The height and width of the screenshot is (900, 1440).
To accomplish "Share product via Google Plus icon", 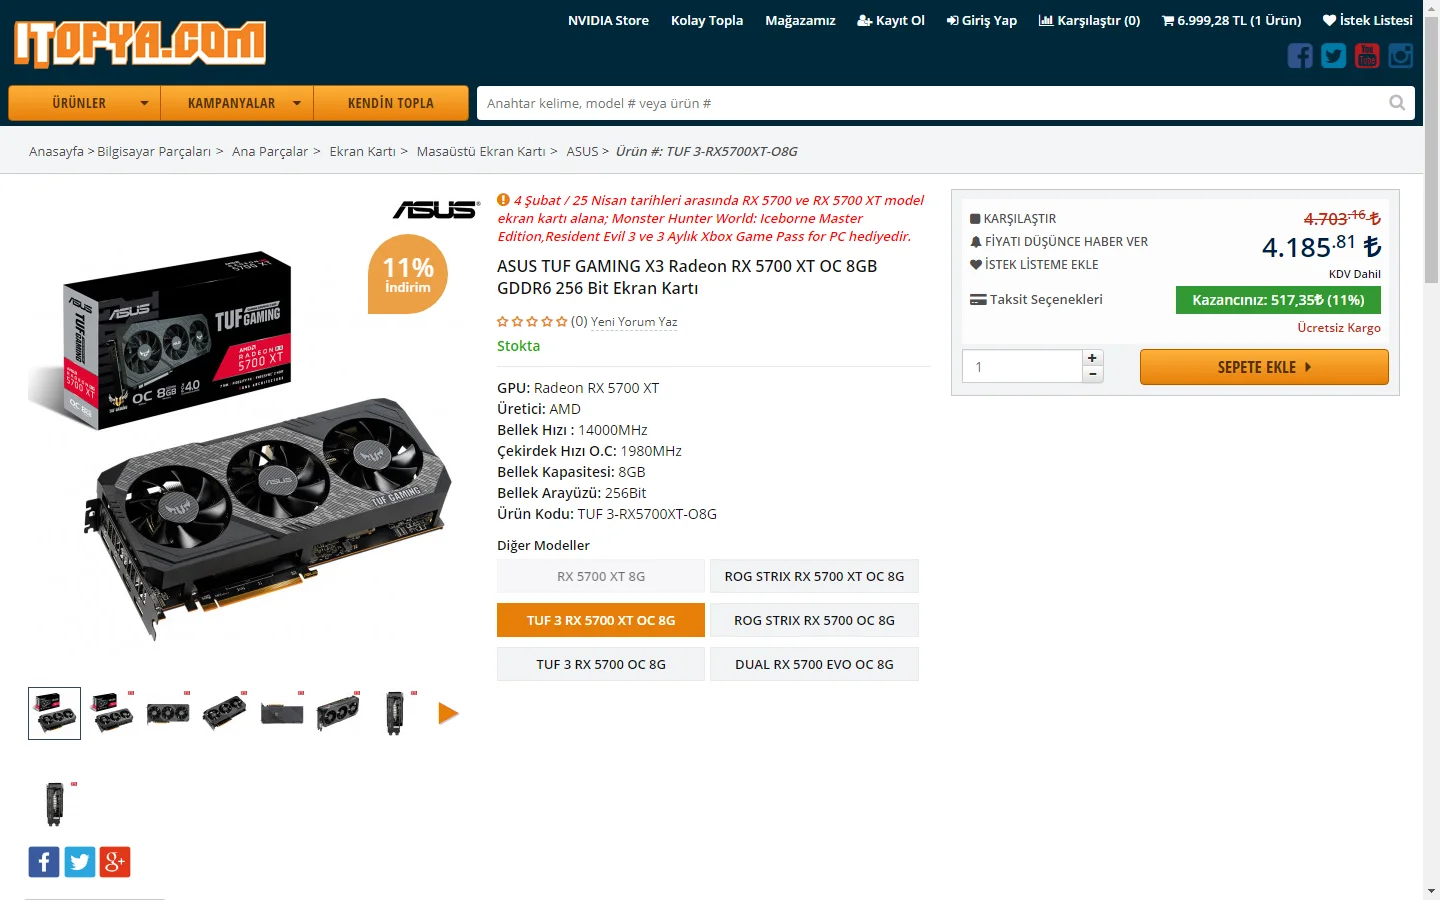I will coord(115,862).
